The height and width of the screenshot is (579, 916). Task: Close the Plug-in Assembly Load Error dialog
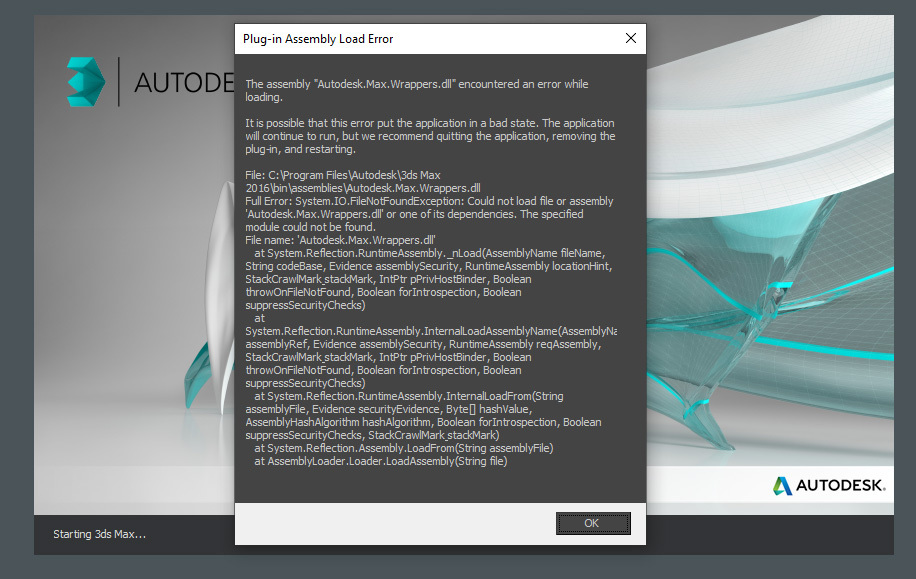(x=631, y=39)
